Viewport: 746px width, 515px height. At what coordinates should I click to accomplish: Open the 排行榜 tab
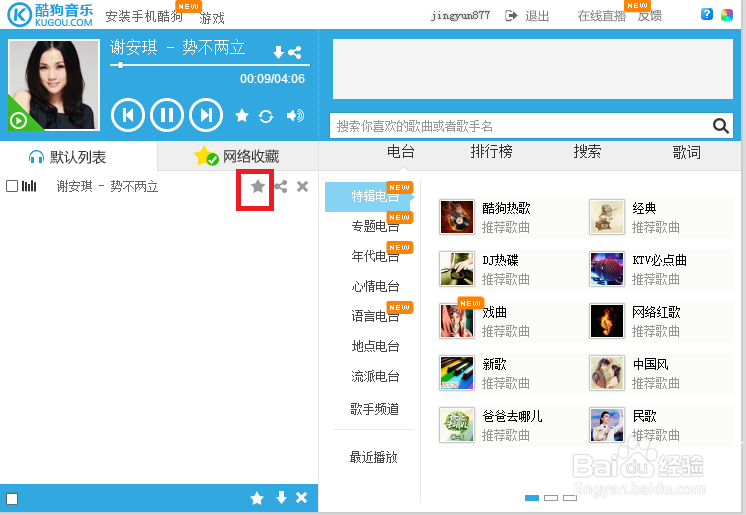[x=491, y=152]
